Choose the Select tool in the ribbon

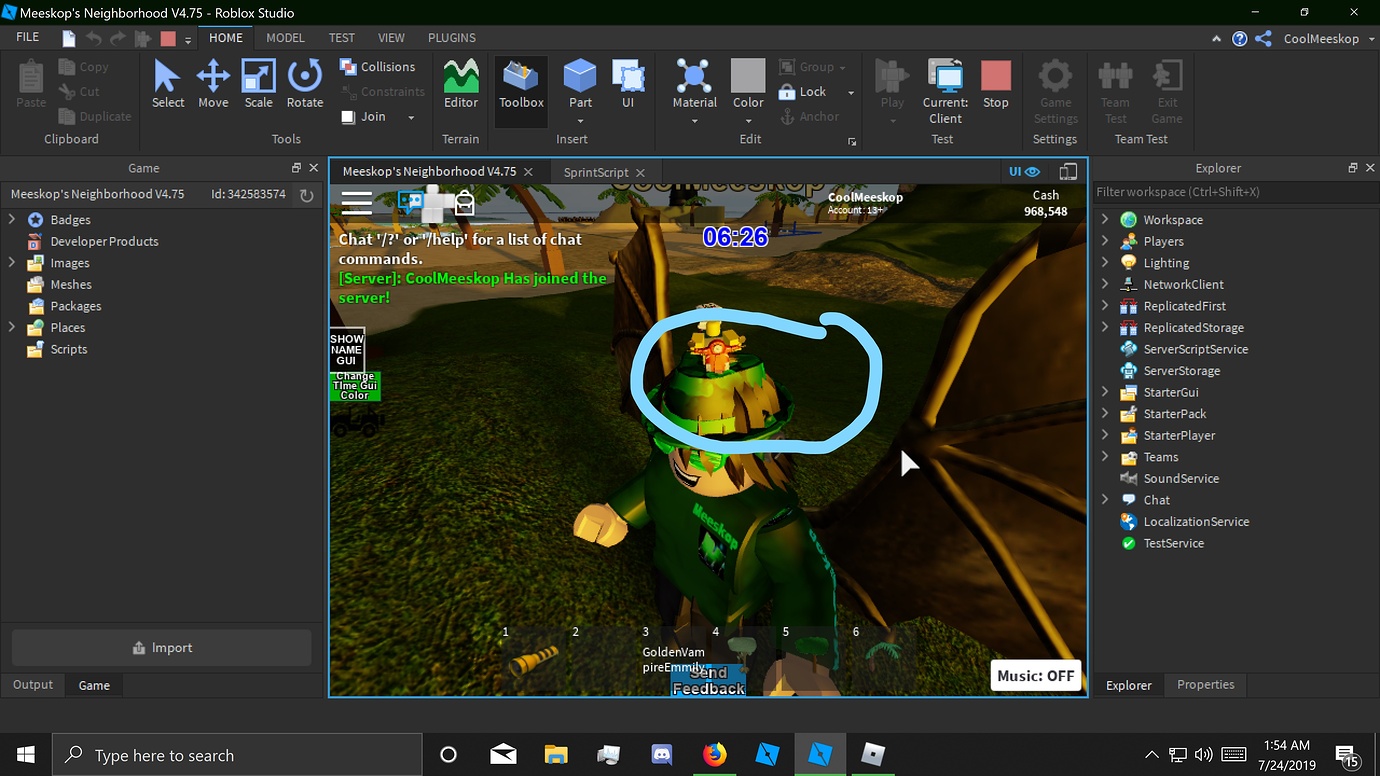coord(167,84)
